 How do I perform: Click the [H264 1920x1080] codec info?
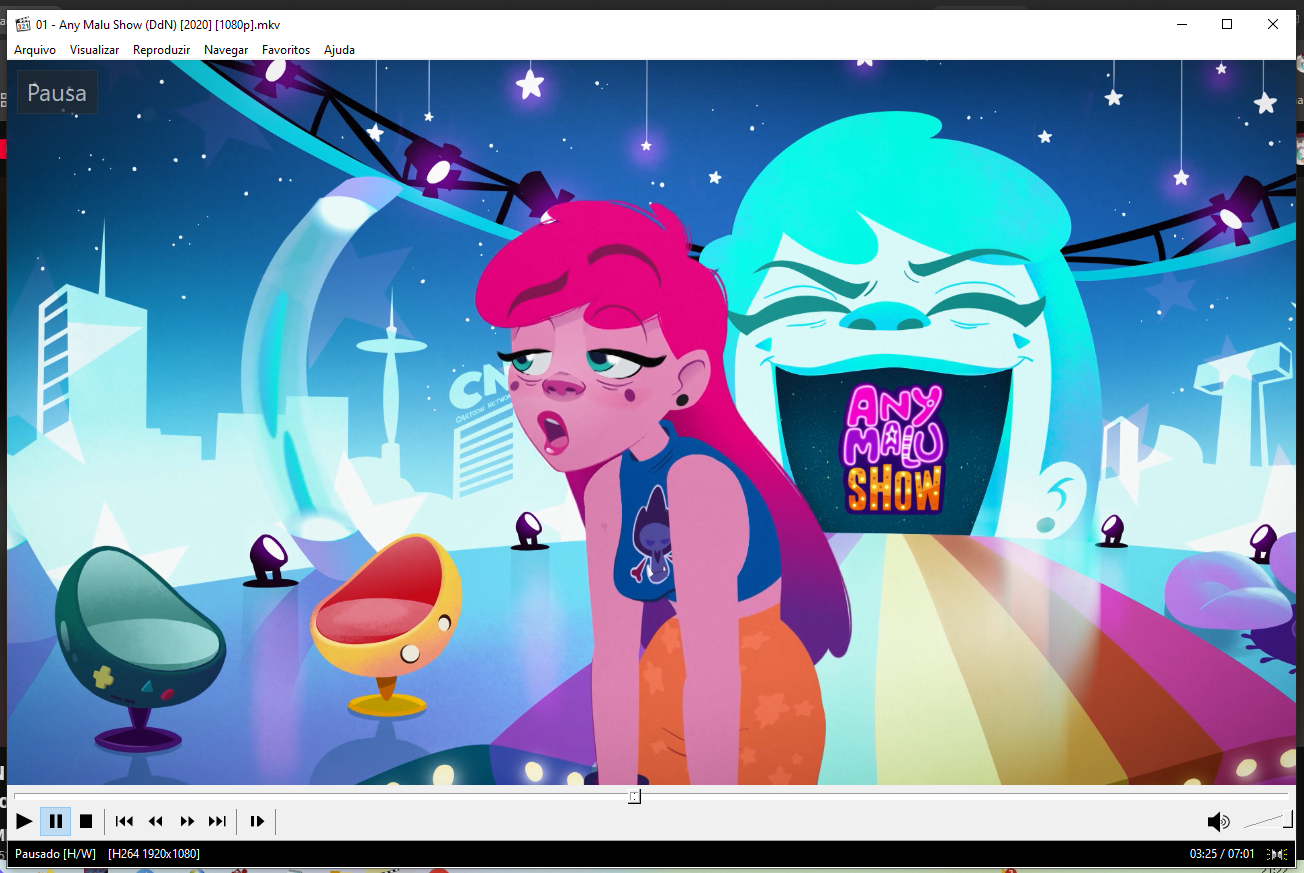coord(154,854)
